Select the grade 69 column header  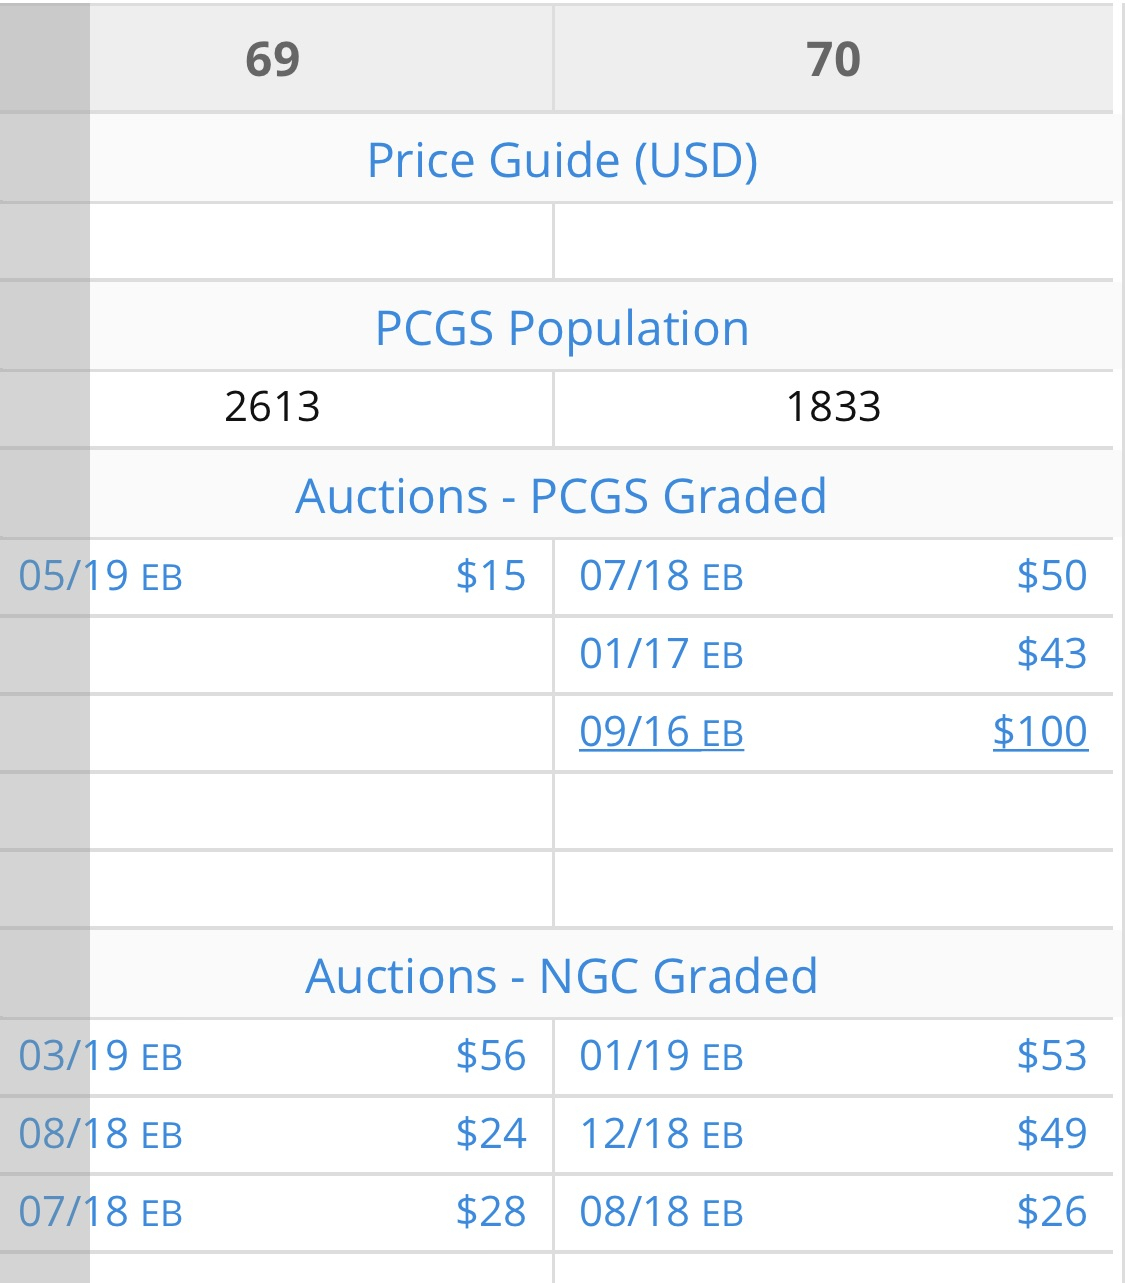coord(272,60)
